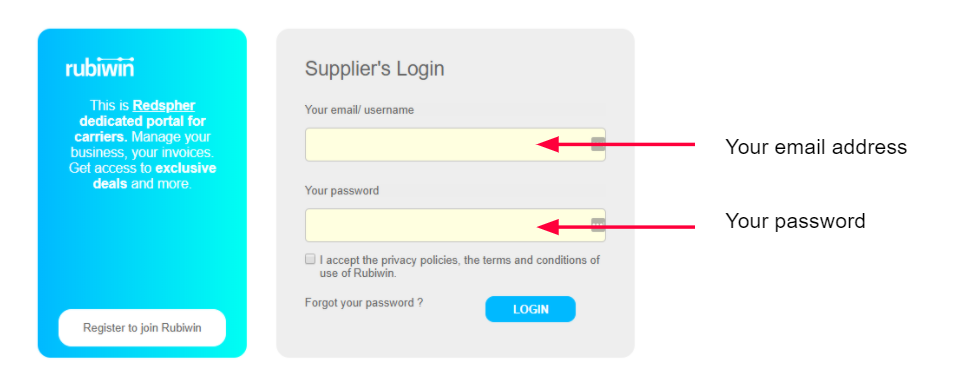Click Register to join Rubiwin
This screenshot has width=966, height=369.
click(142, 328)
